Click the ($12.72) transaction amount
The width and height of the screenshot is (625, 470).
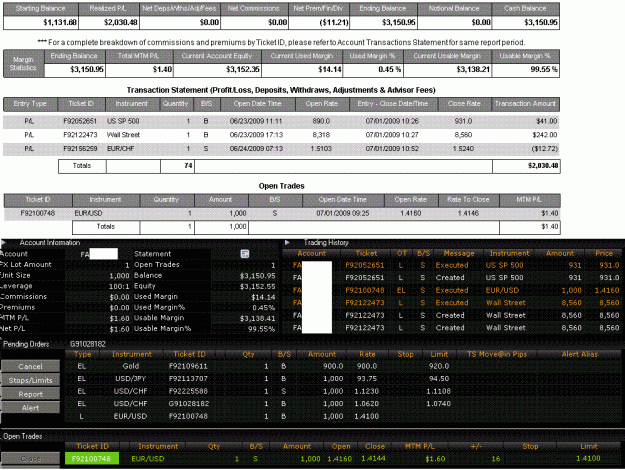[544, 149]
